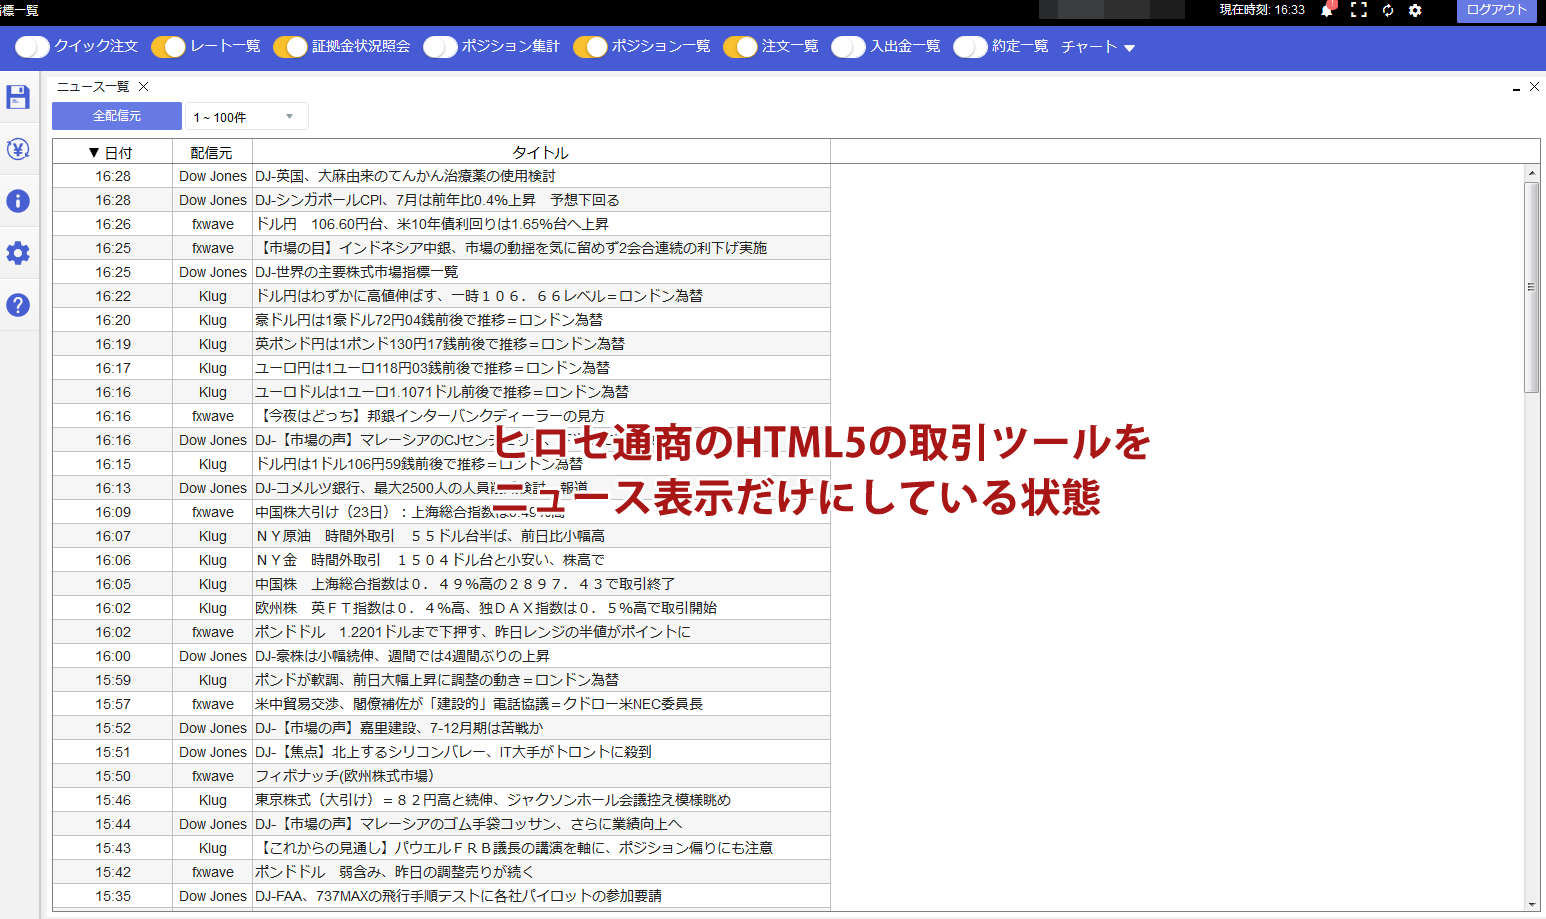
Task: Click the question mark help icon
Action: (18, 305)
